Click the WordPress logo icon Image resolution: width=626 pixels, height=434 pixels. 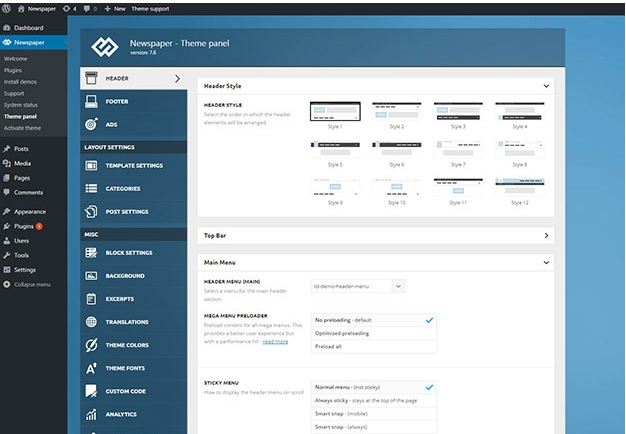pos(6,8)
